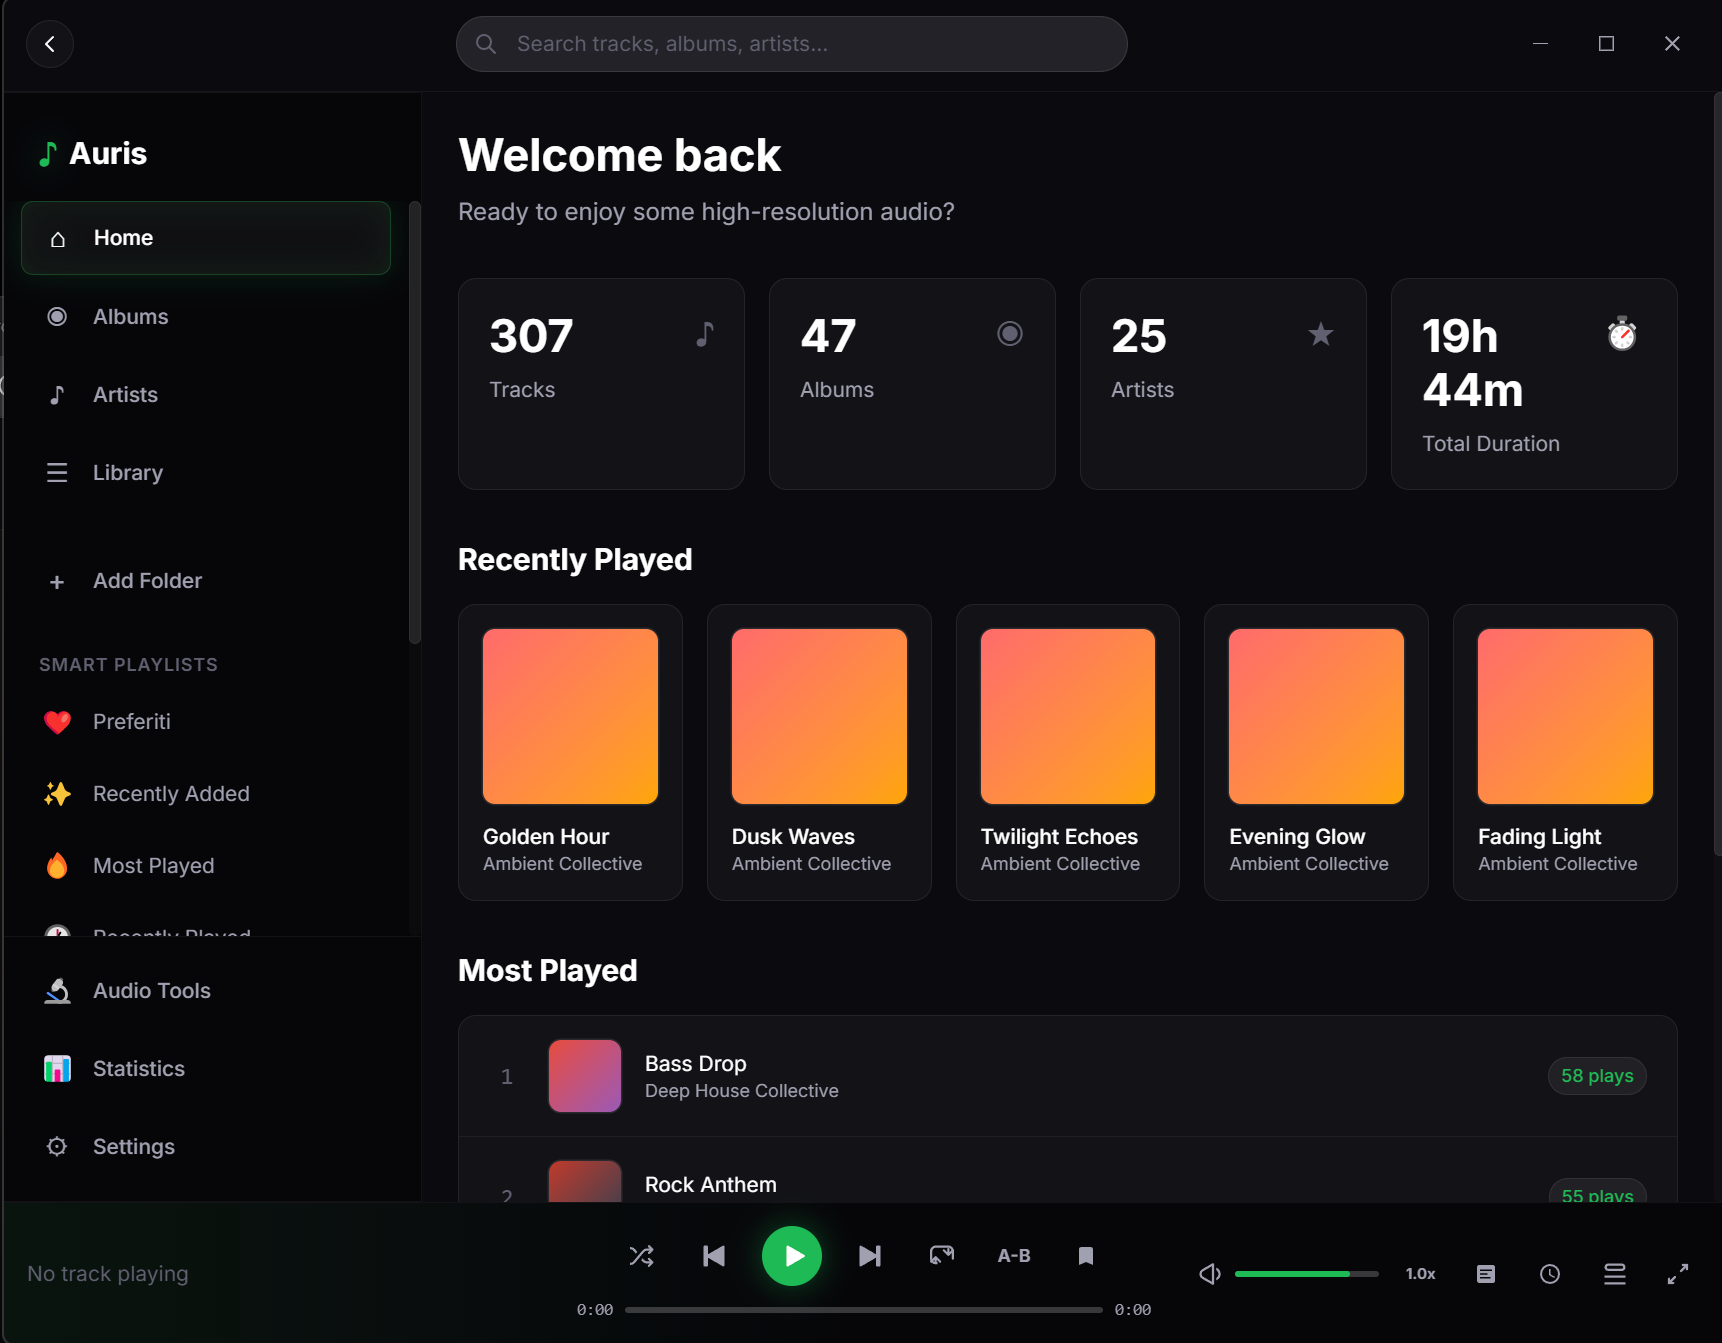Image resolution: width=1722 pixels, height=1343 pixels.
Task: Open Audio Tools from the sidebar
Action: coord(151,990)
